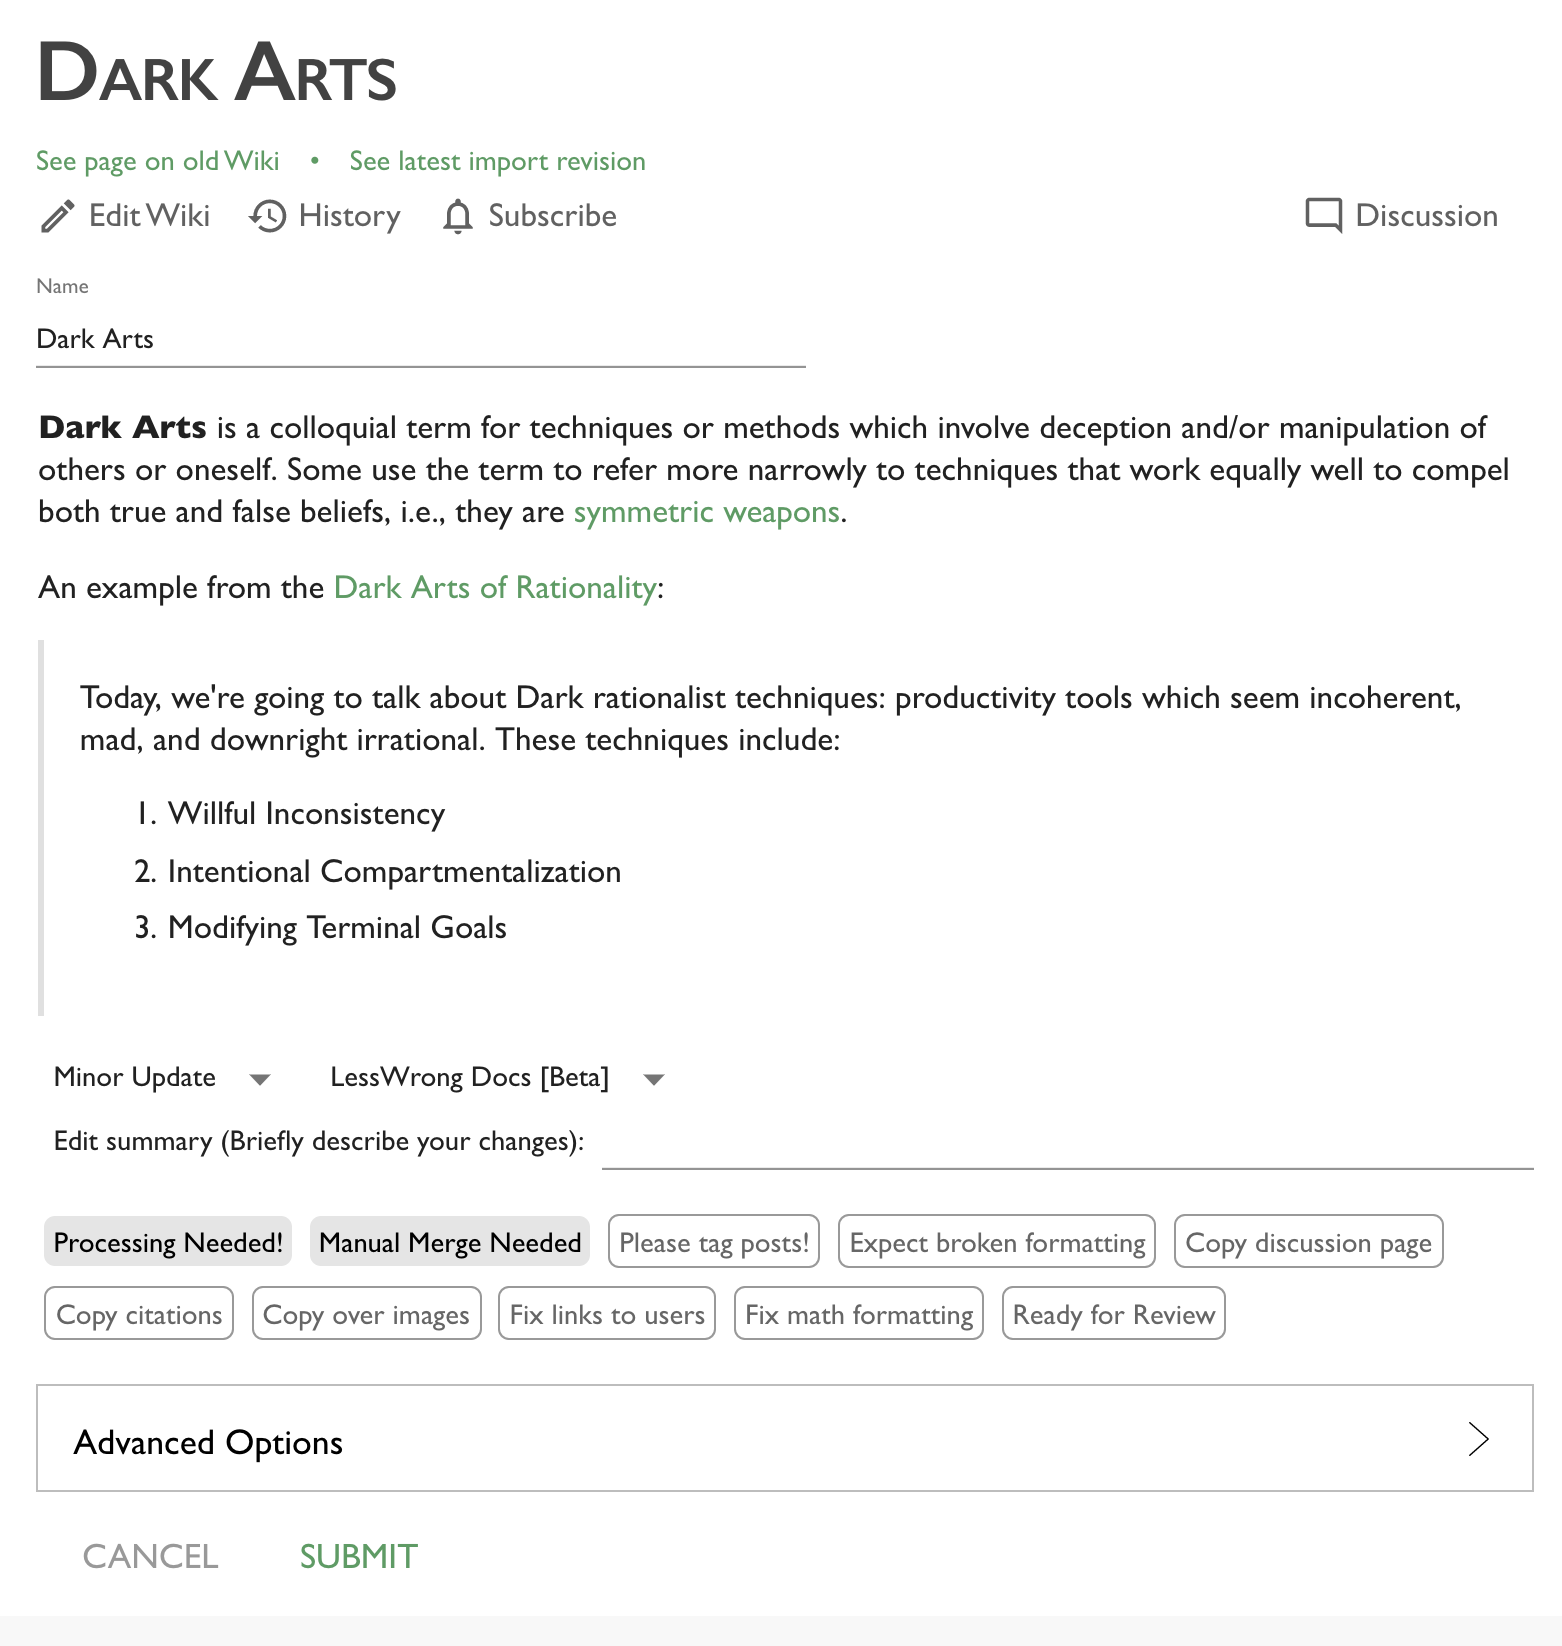The height and width of the screenshot is (1646, 1562).
Task: Click into the Edit summary field
Action: [x=1067, y=1144]
